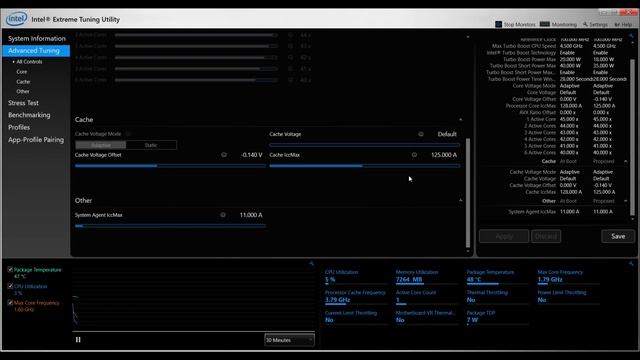Pause the monitoring graph
The height and width of the screenshot is (360, 640).
click(78, 340)
